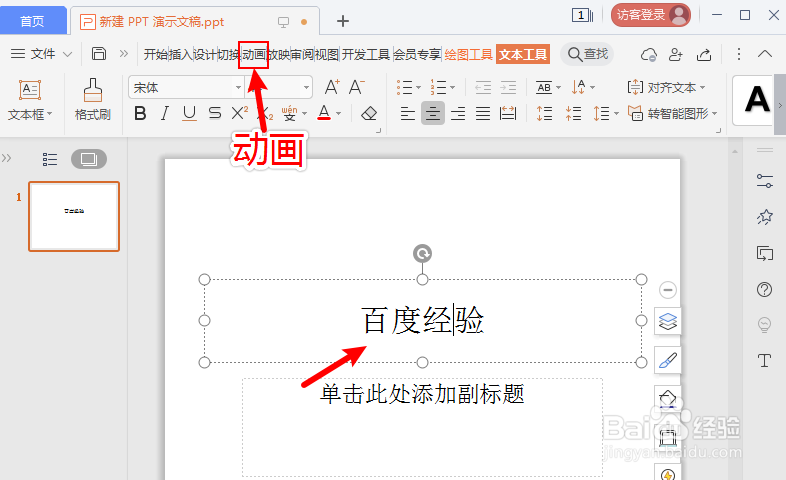The width and height of the screenshot is (786, 480).
Task: Select slide 1 thumbnail
Action: [74, 216]
